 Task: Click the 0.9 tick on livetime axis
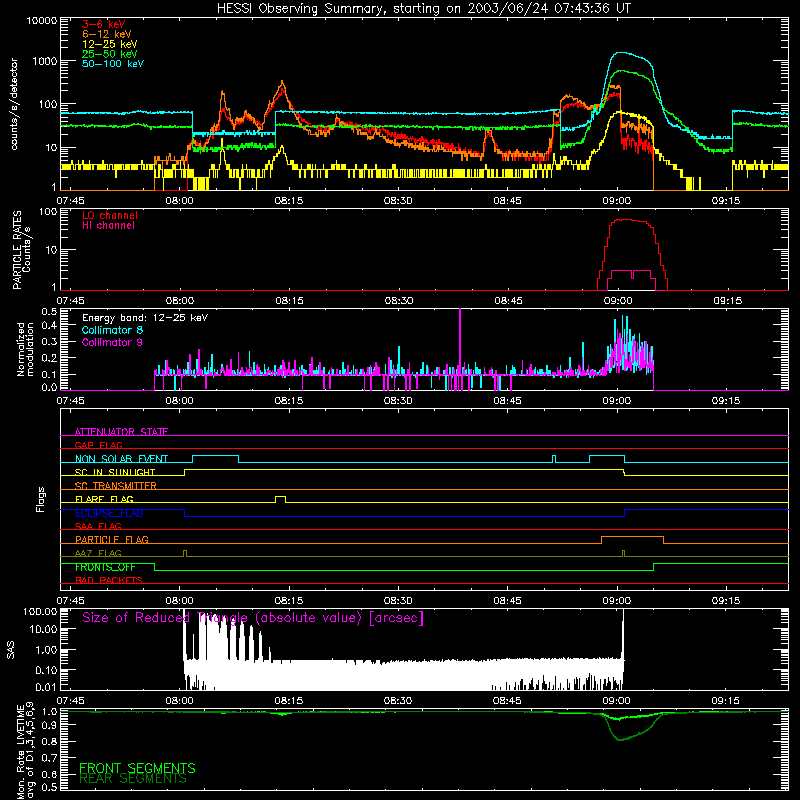pos(49,723)
